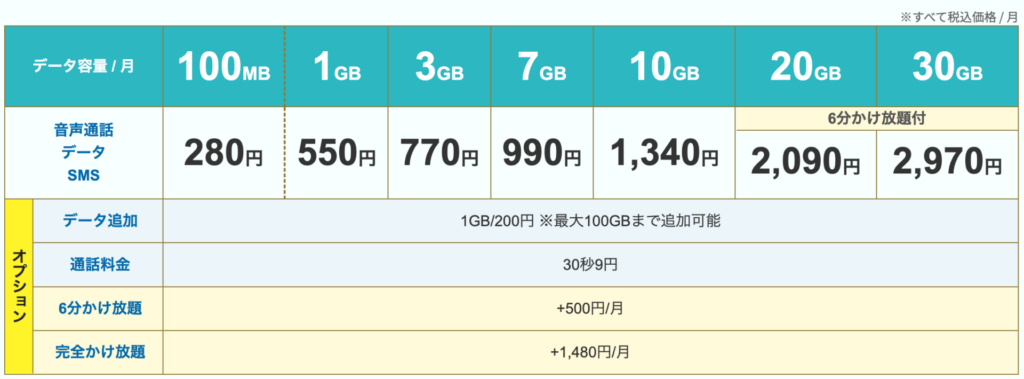Select the 30GB plan header

point(948,67)
